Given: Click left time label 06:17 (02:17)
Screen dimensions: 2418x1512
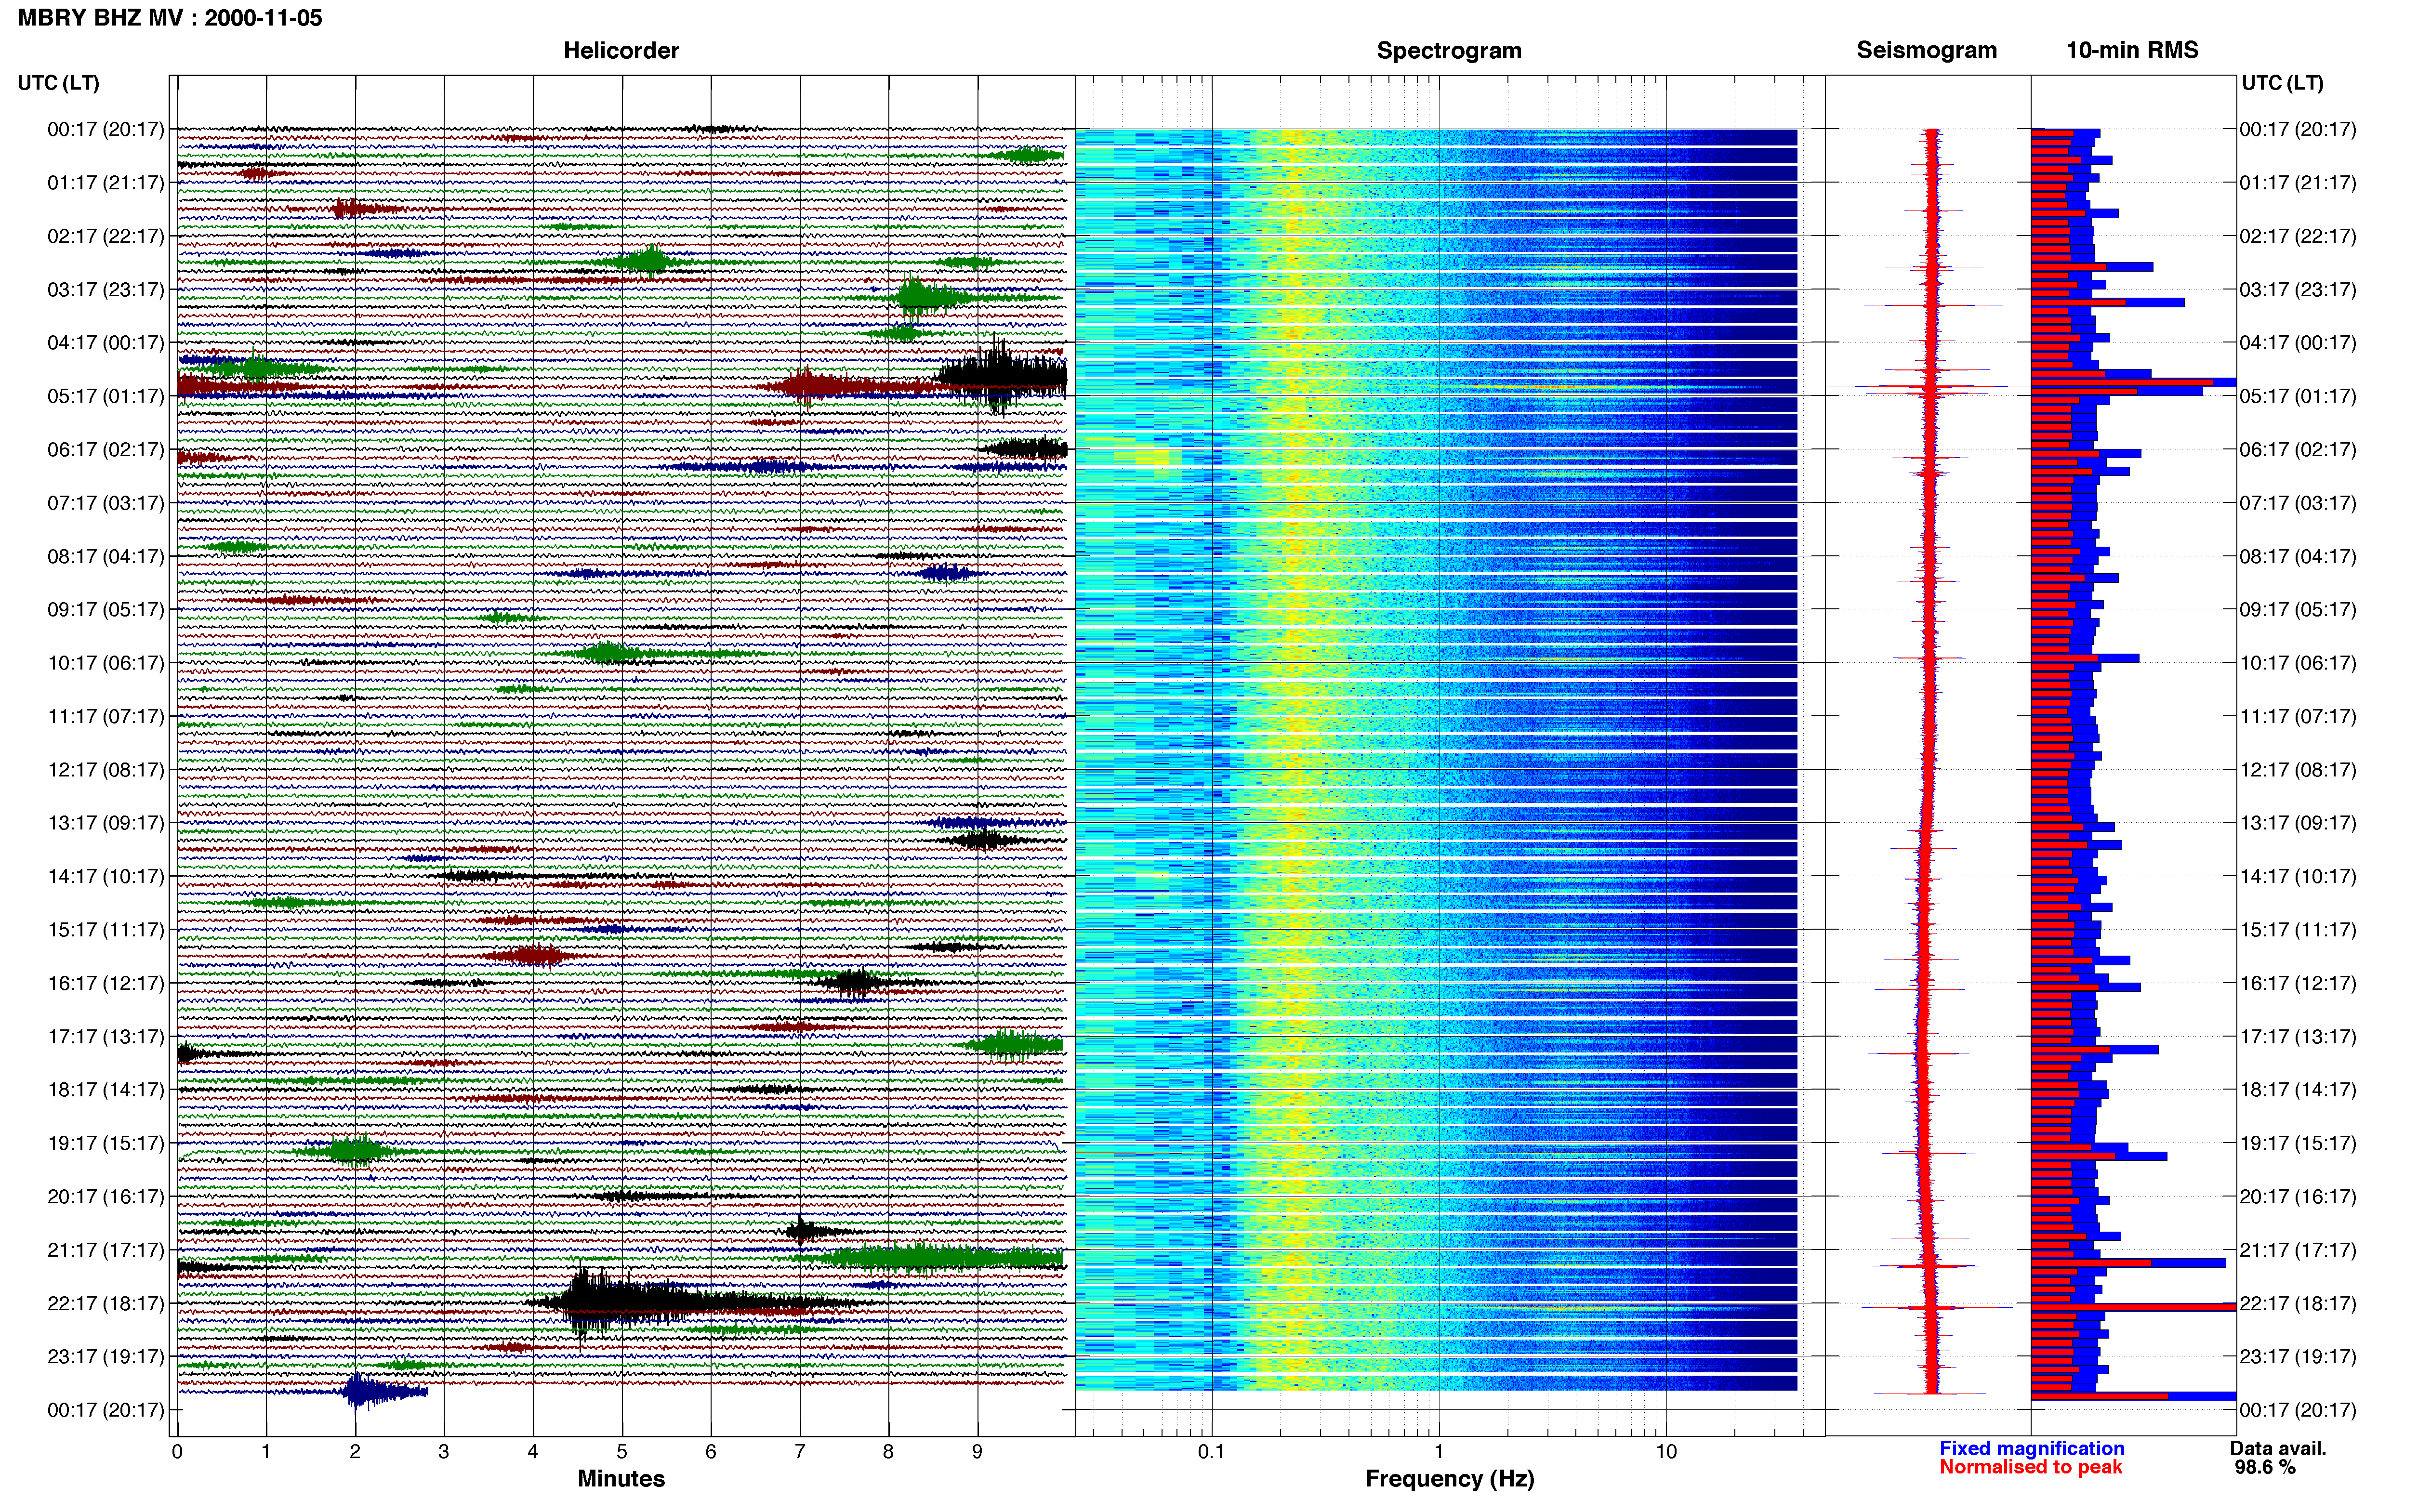Looking at the screenshot, I should (x=105, y=449).
